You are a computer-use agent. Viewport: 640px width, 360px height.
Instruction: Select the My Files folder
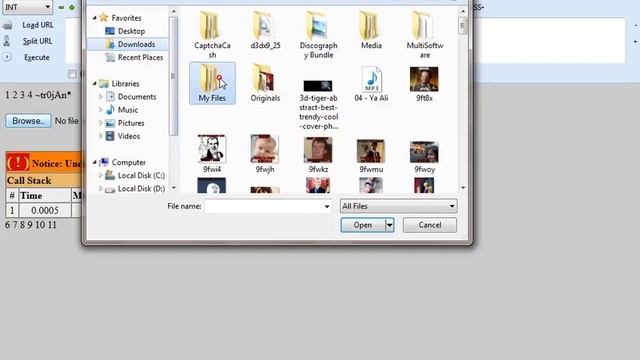tap(212, 83)
